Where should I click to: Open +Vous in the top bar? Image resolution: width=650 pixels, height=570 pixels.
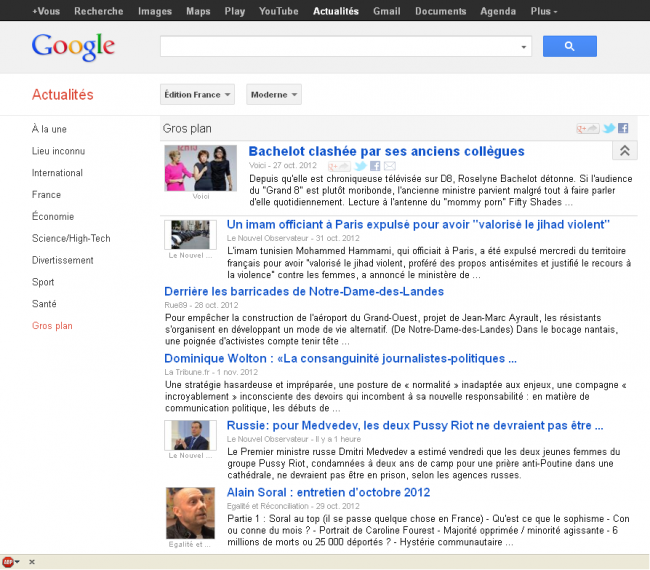(x=46, y=11)
